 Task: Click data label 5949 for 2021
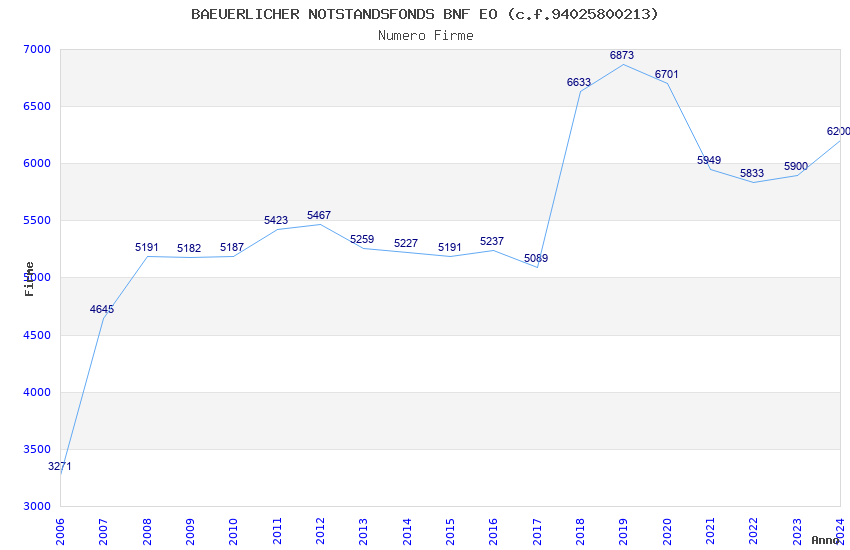(709, 160)
